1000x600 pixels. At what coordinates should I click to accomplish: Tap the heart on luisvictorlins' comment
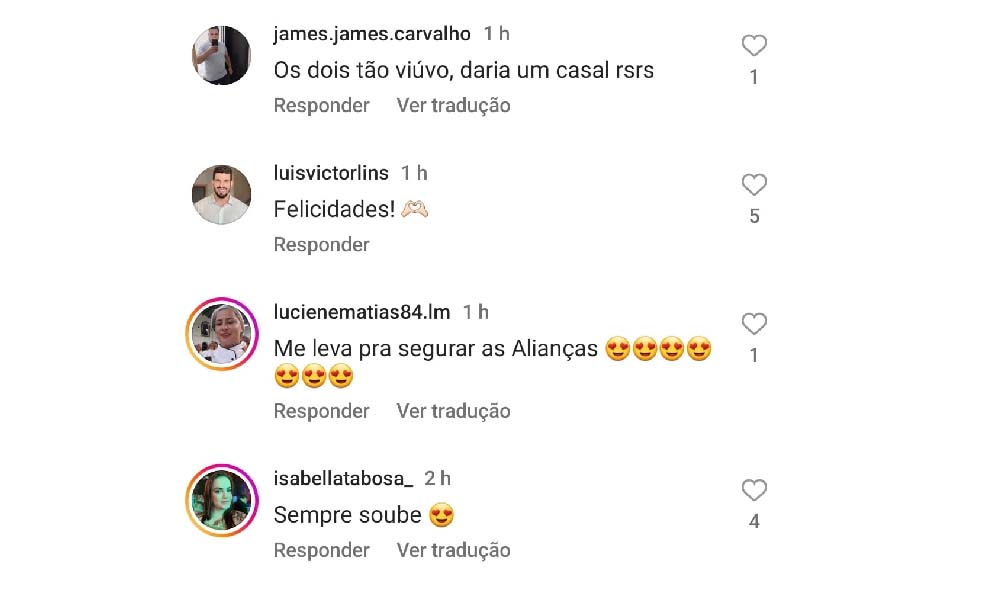coord(754,184)
